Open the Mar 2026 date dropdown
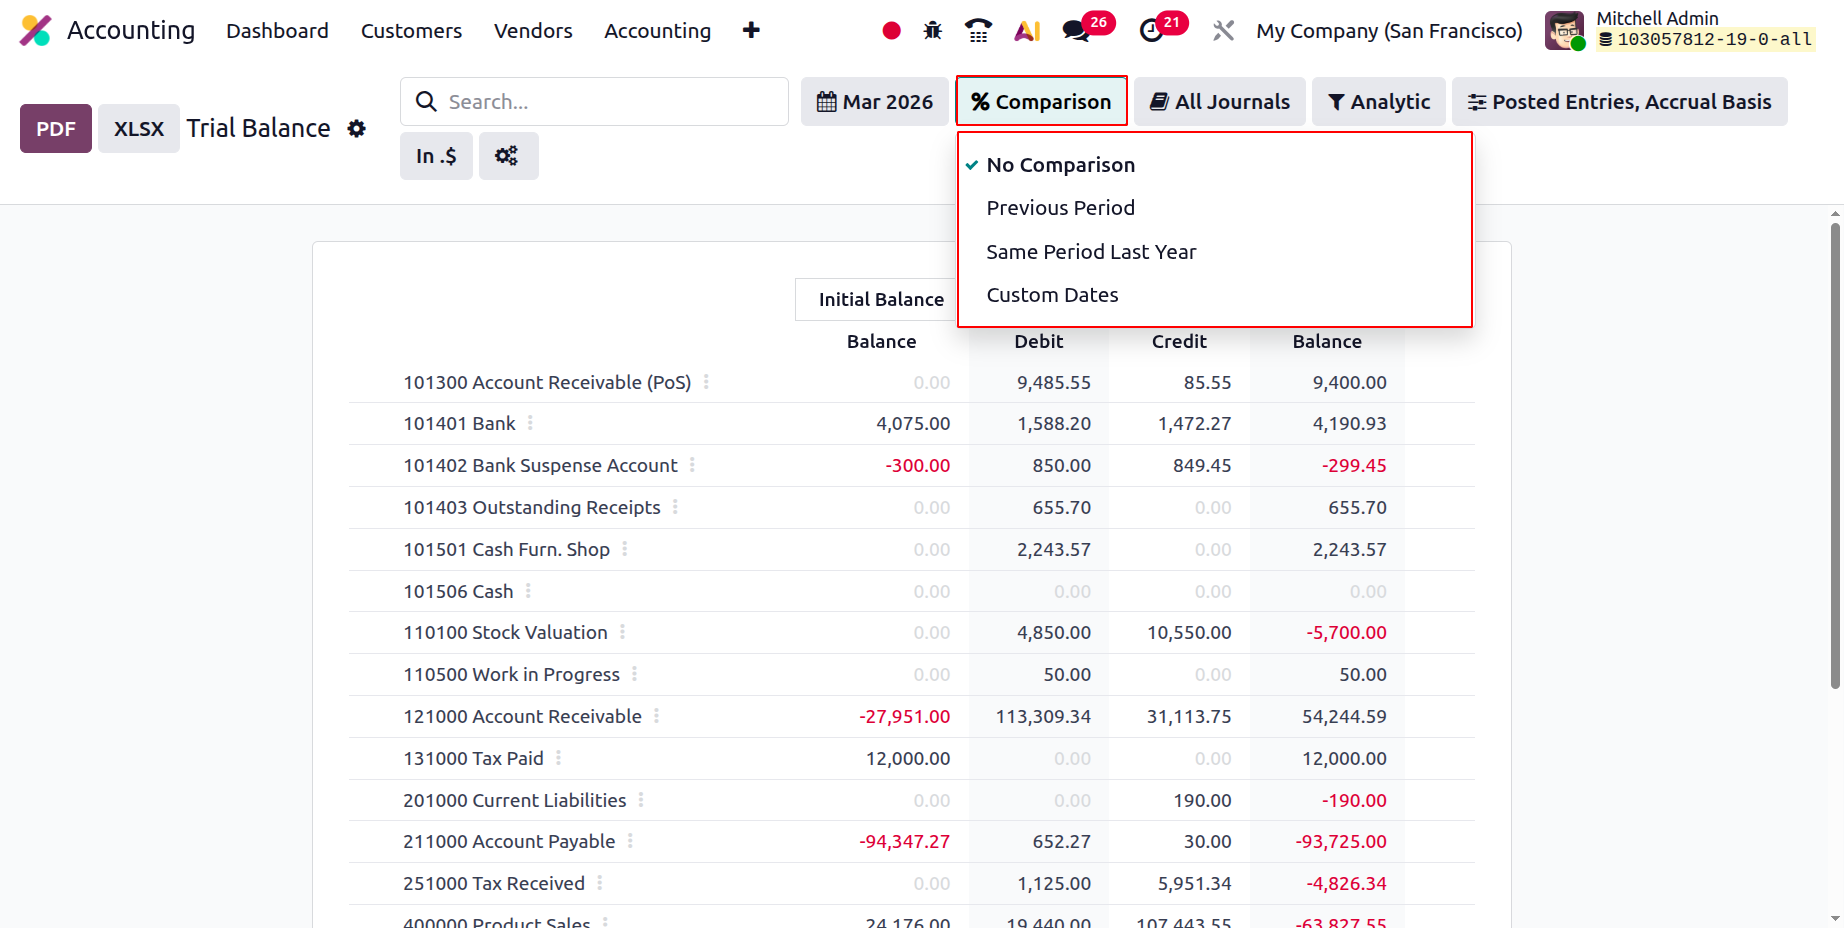This screenshot has width=1844, height=928. click(x=874, y=102)
